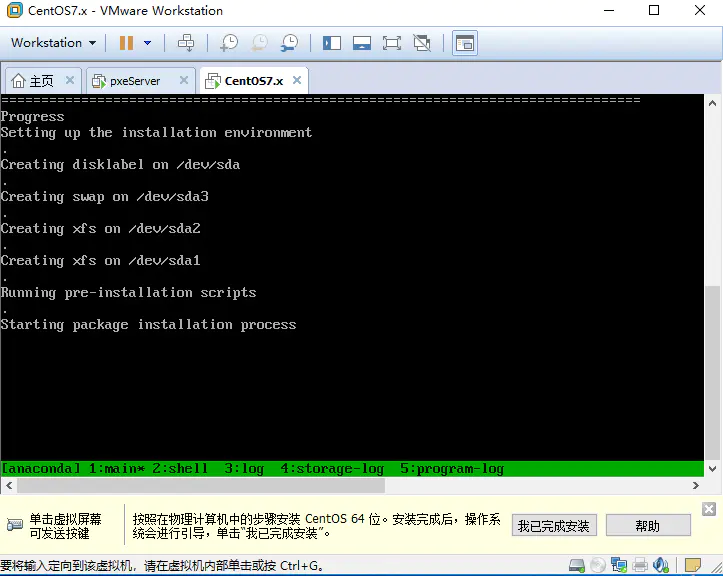Click '1:main*' in anaconda status bar
The width and height of the screenshot is (723, 576).
116,469
